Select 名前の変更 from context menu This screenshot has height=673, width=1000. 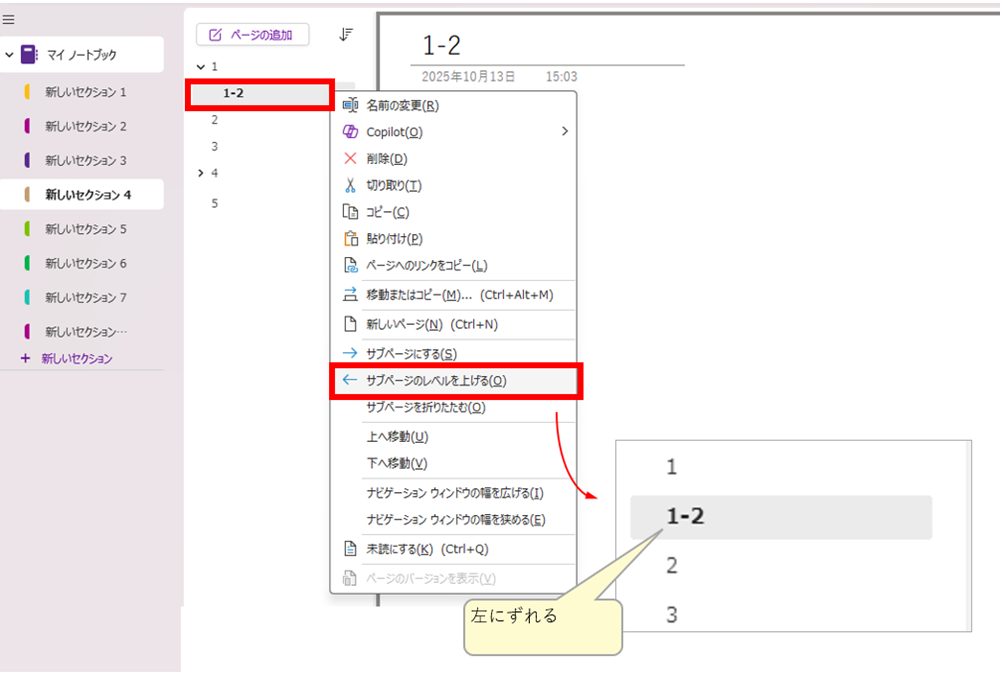pos(402,105)
